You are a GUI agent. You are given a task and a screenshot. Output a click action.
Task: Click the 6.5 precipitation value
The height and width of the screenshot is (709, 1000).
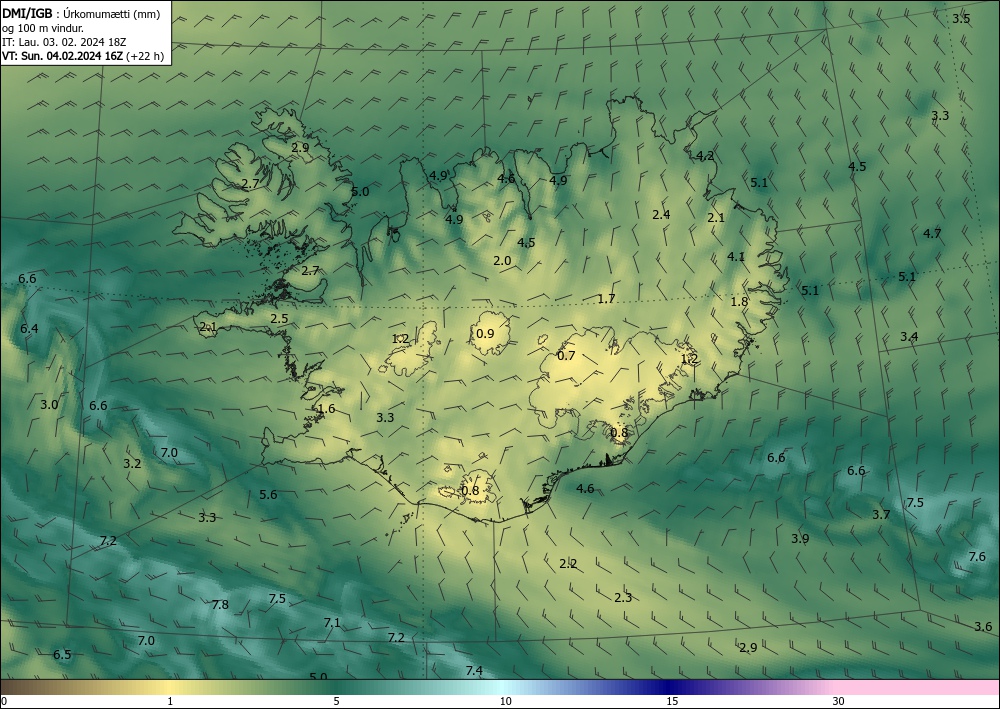[62, 654]
